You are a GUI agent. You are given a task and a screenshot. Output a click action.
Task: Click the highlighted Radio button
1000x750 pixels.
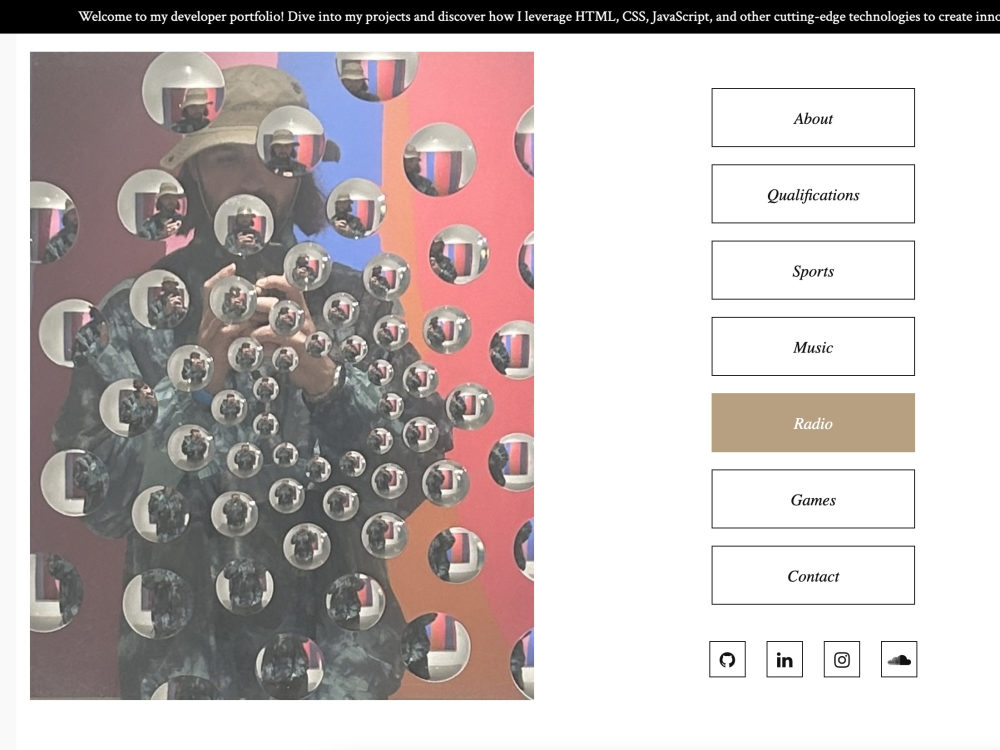(813, 423)
